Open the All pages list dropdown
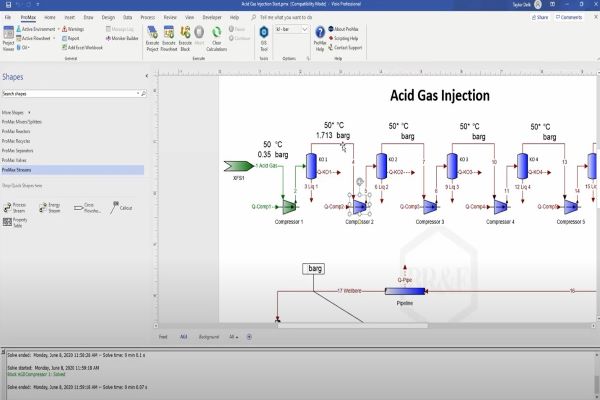The height and width of the screenshot is (400, 600). click(x=233, y=337)
